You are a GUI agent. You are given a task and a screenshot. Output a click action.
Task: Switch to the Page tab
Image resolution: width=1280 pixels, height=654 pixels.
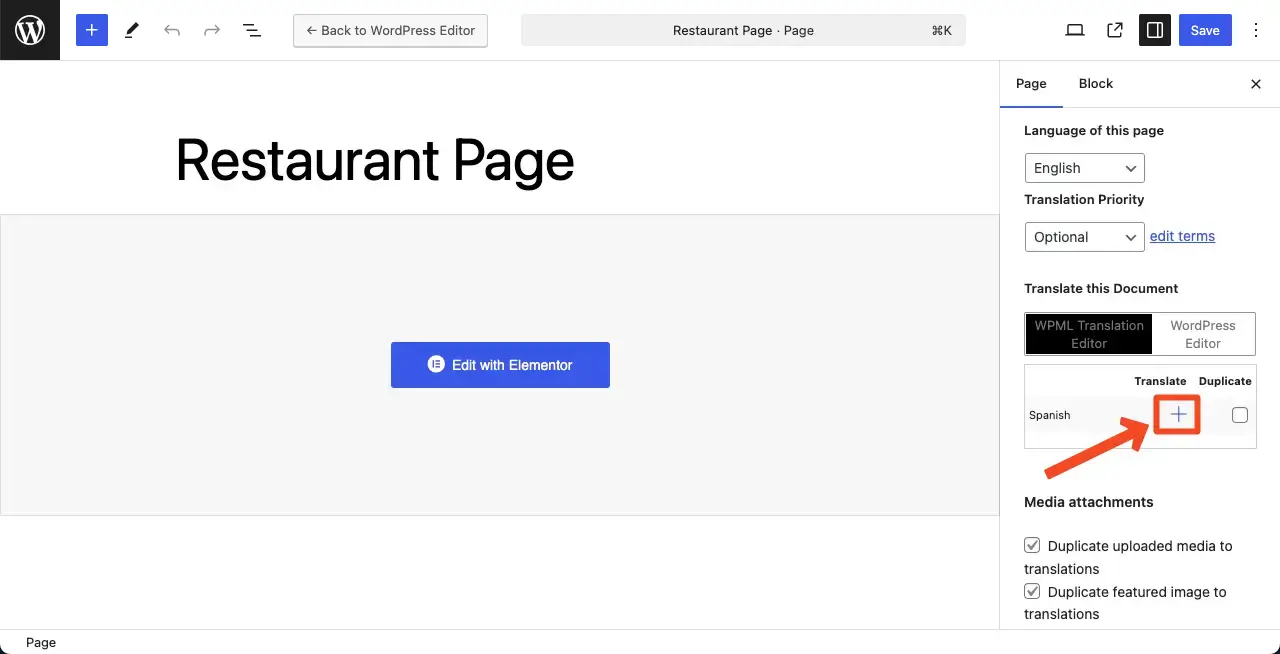(1031, 84)
